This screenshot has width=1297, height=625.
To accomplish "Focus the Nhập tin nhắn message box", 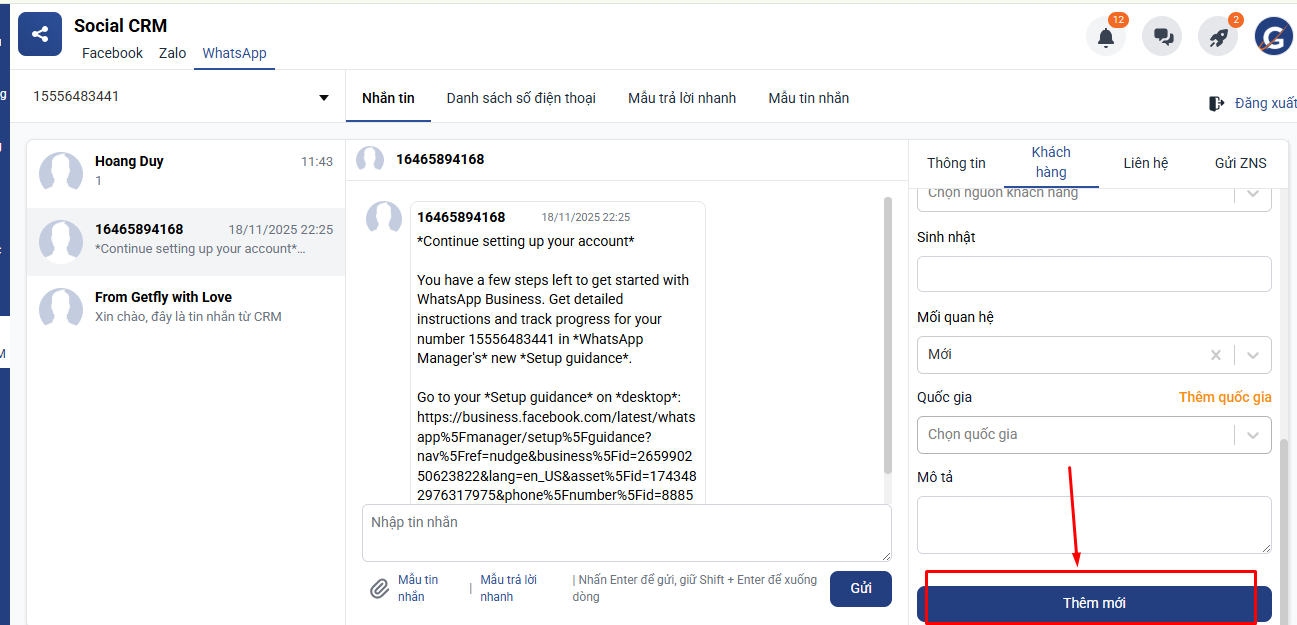I will (x=626, y=532).
